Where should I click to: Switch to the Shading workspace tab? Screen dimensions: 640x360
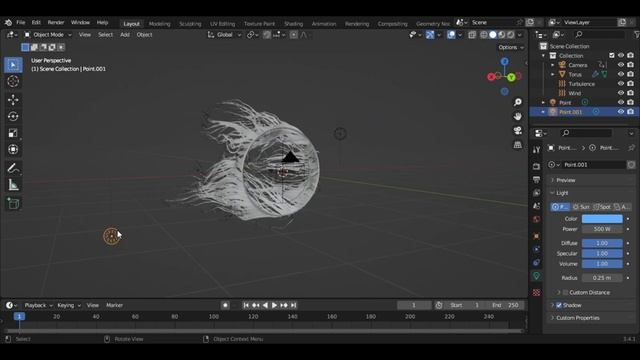coord(293,24)
